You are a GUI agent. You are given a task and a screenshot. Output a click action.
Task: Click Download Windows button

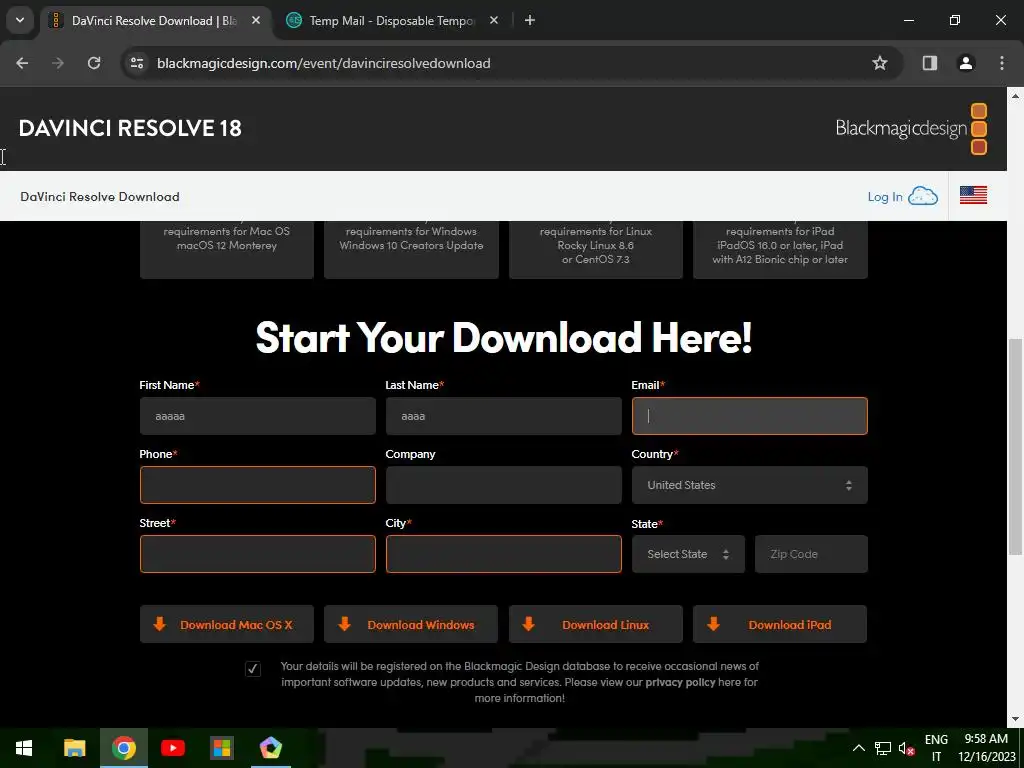pyautogui.click(x=411, y=624)
